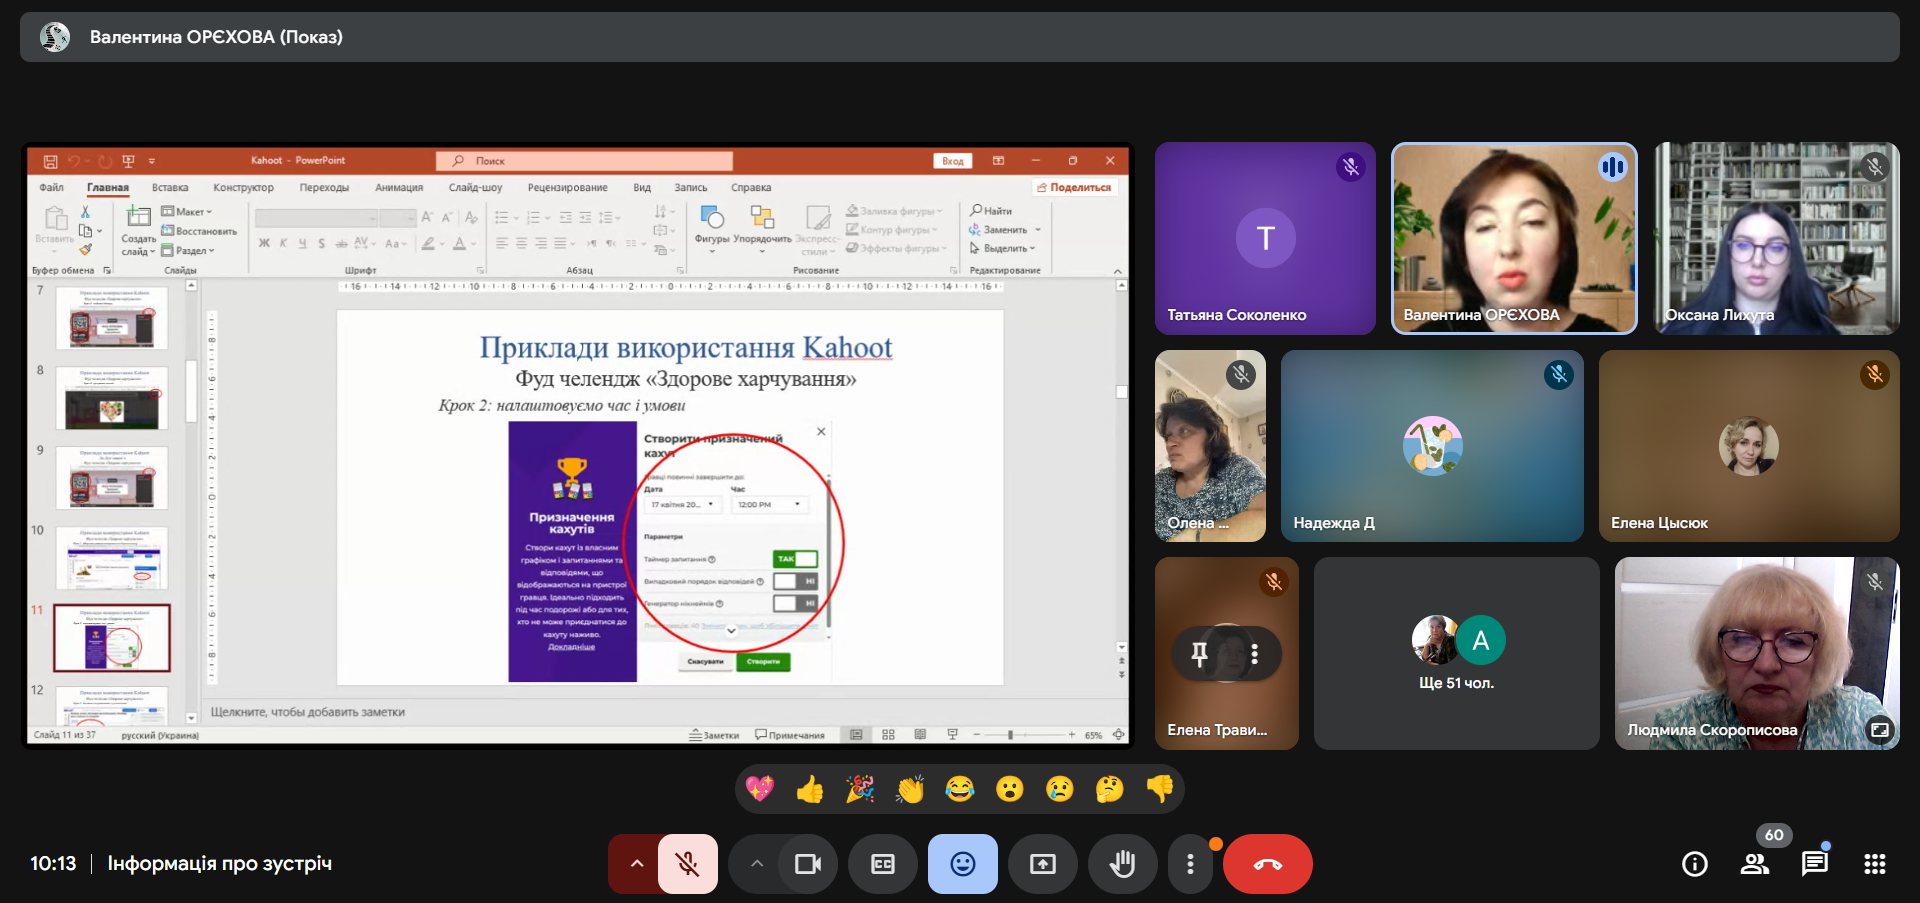This screenshot has height=903, width=1920.
Task: Open the Вставка ribbon tab
Action: (x=170, y=187)
